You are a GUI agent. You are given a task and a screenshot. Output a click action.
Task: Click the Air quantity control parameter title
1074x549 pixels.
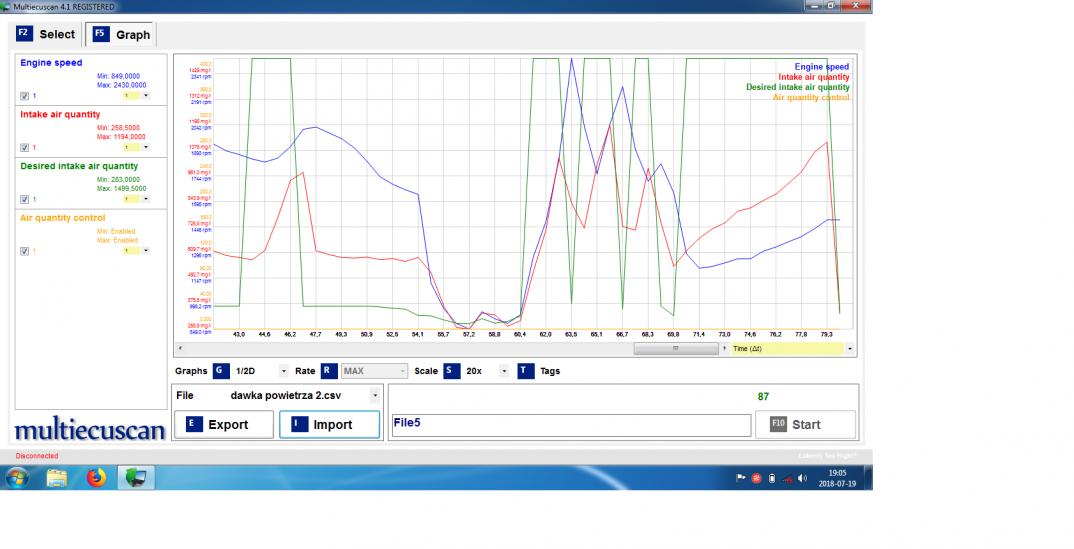click(x=62, y=218)
